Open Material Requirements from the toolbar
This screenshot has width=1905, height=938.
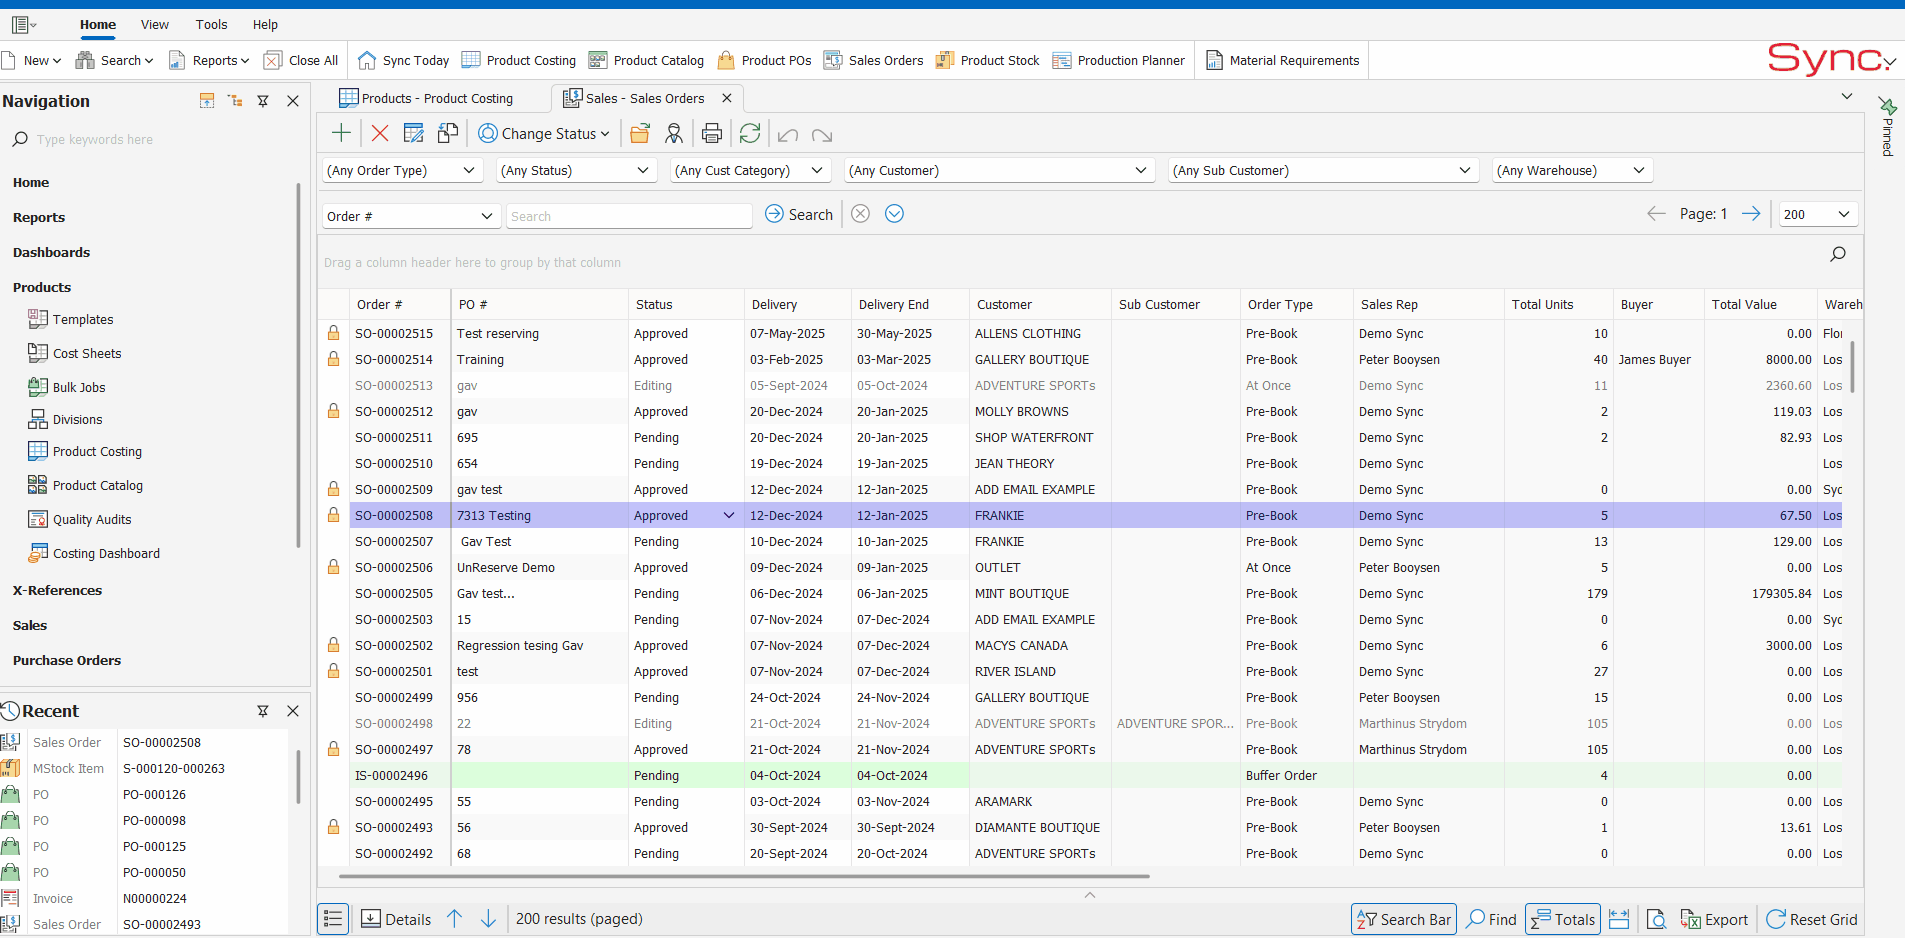1282,60
